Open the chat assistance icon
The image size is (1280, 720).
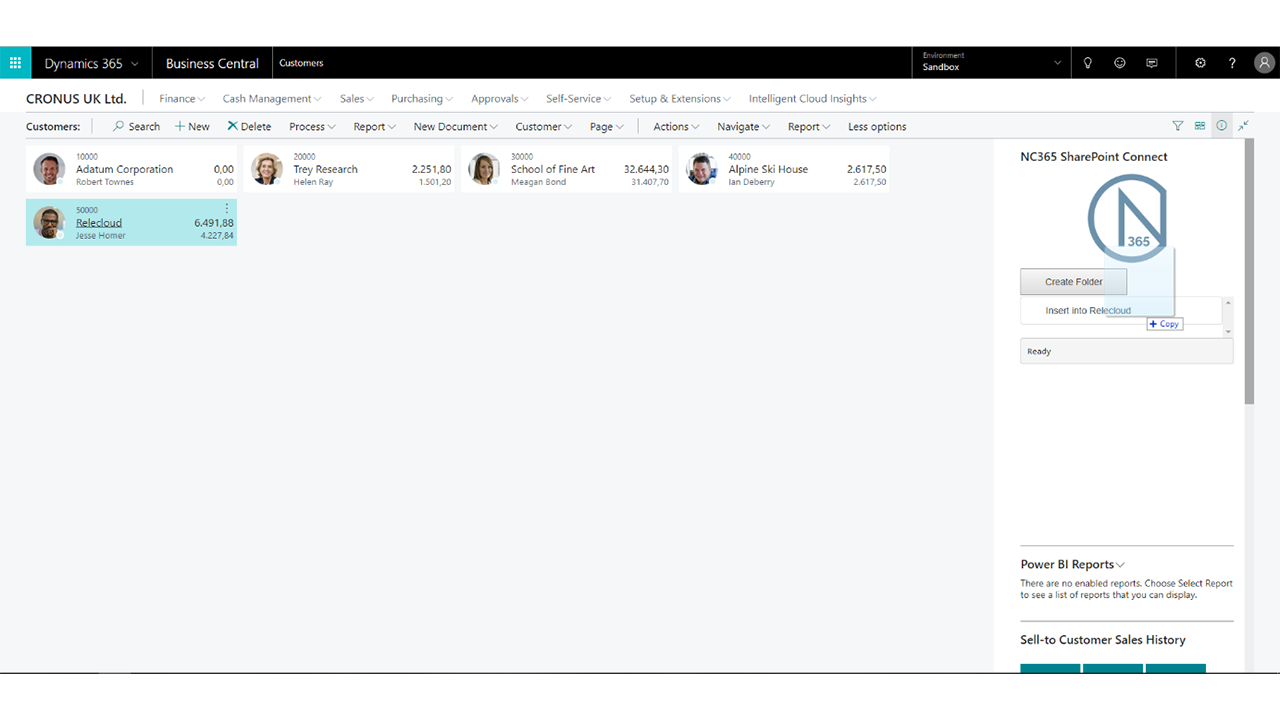click(x=1152, y=63)
